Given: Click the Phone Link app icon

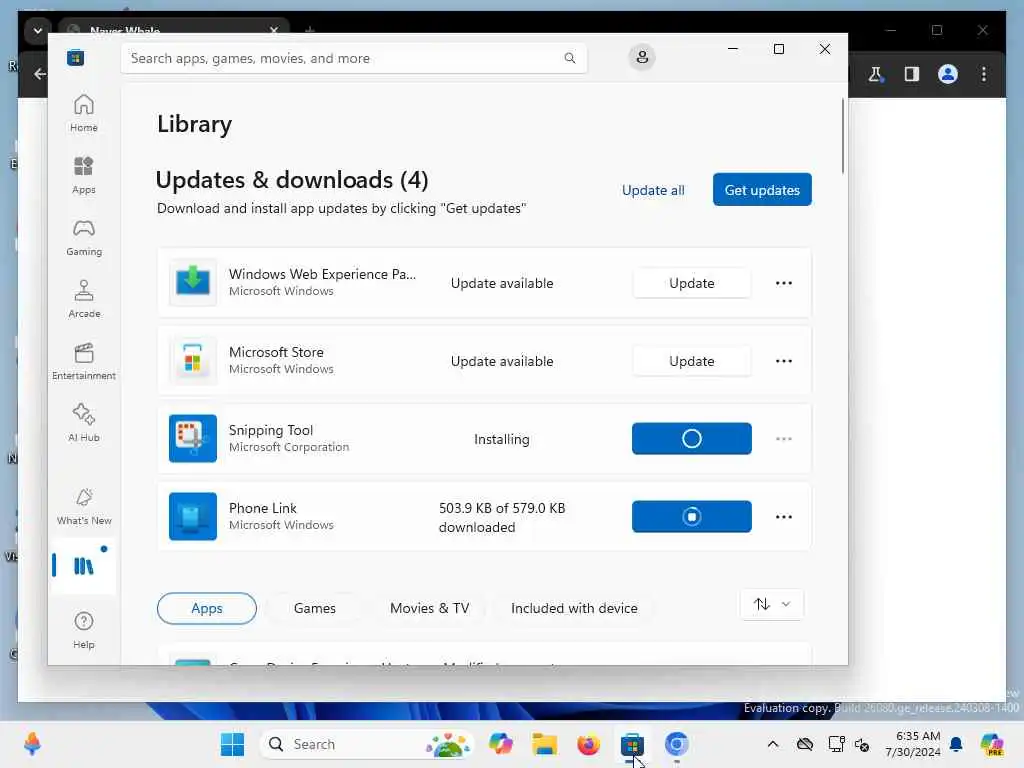Looking at the screenshot, I should tap(193, 517).
